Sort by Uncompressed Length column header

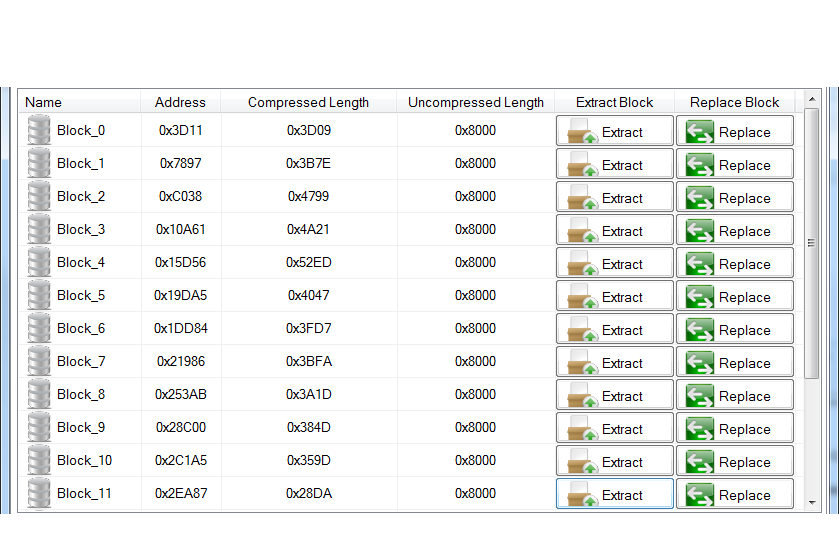pyautogui.click(x=476, y=102)
